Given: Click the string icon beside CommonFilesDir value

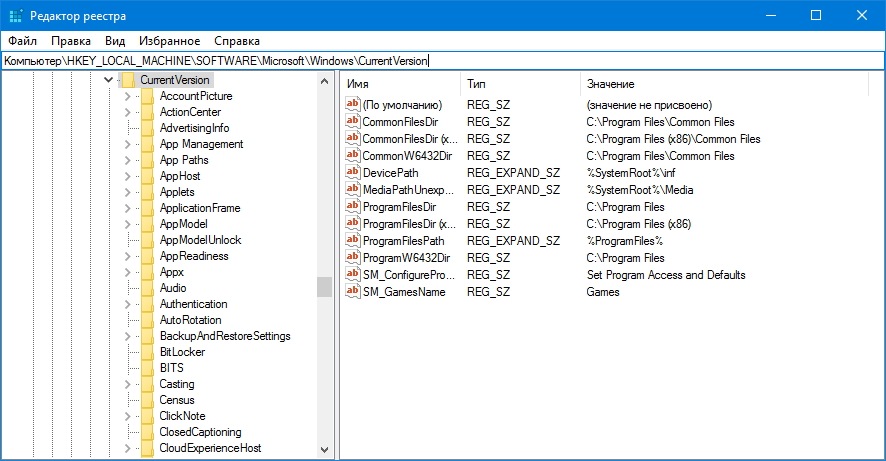Looking at the screenshot, I should click(x=353, y=121).
